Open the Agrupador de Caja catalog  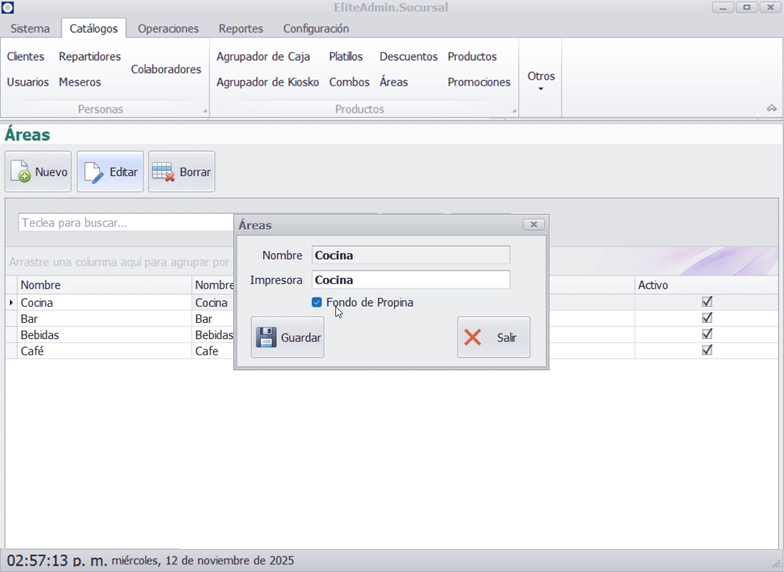[x=263, y=56]
